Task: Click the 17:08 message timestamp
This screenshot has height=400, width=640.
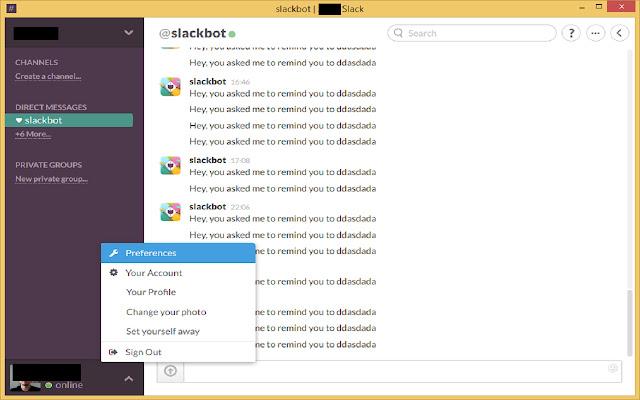Action: pyautogui.click(x=240, y=161)
